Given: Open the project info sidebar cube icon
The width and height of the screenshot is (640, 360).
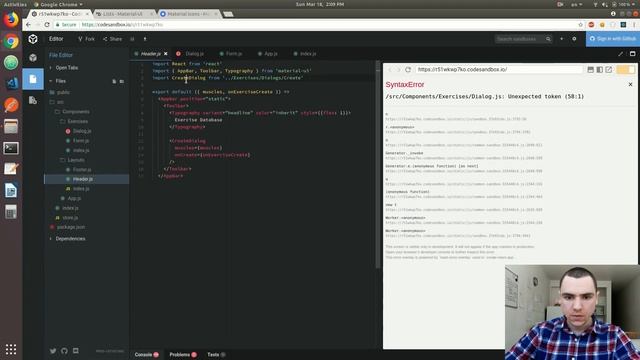Looking at the screenshot, I should point(33,58).
